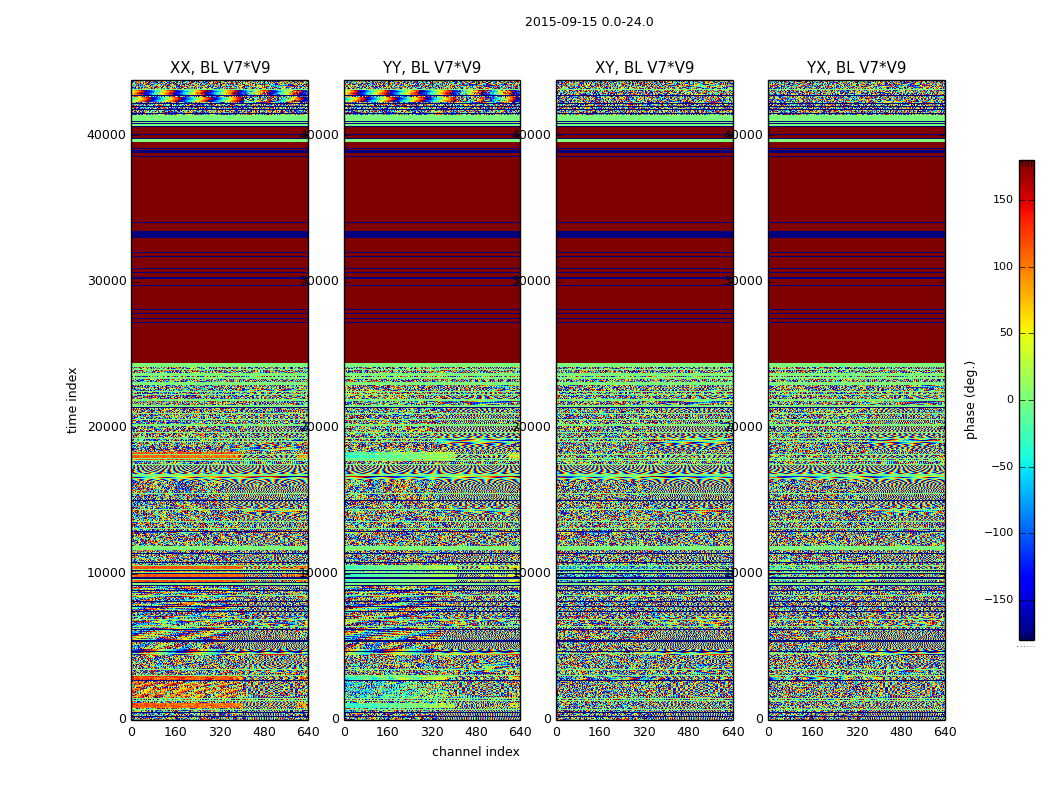Screen dimensions: 1050x800
Task: Select the "XX, BL V7*V9" panel title
Action: [220, 68]
